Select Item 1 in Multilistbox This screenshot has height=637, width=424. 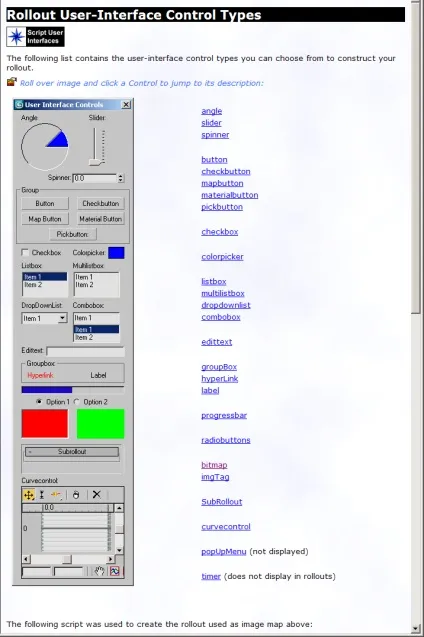(96, 277)
